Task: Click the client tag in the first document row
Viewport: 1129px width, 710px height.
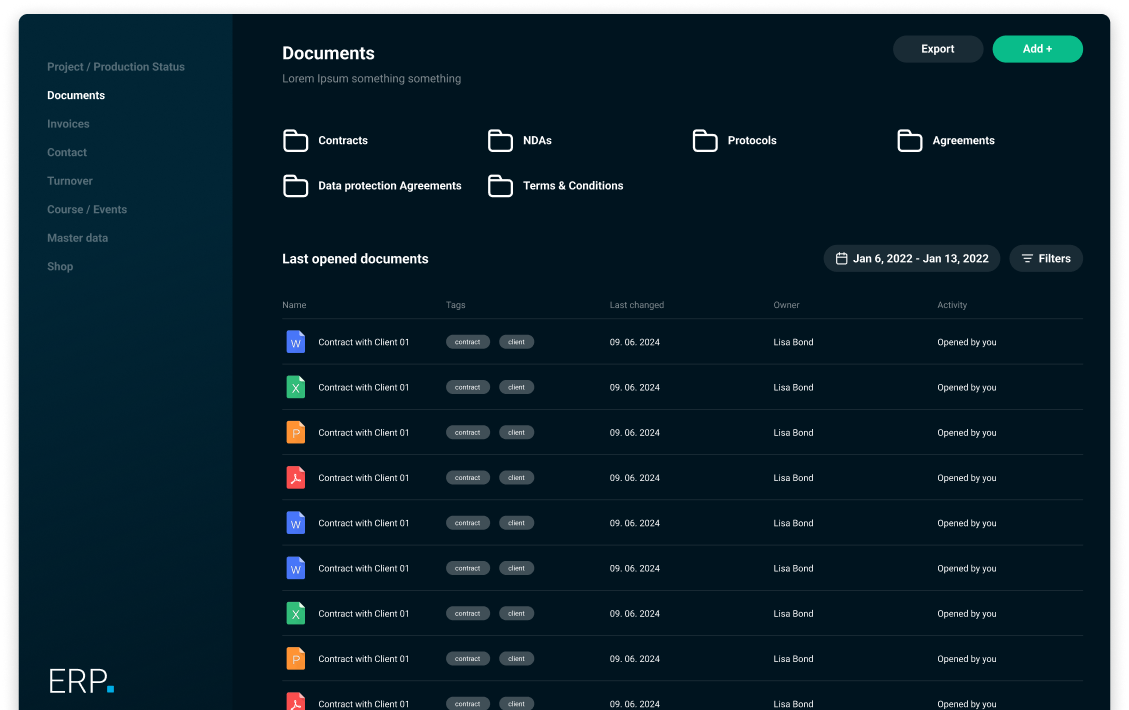Action: click(x=516, y=342)
